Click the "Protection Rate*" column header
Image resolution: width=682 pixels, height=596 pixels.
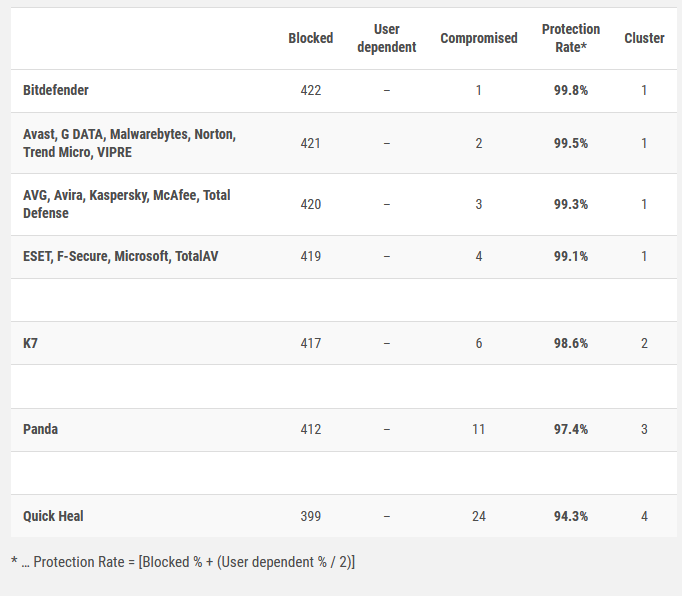[x=571, y=38]
